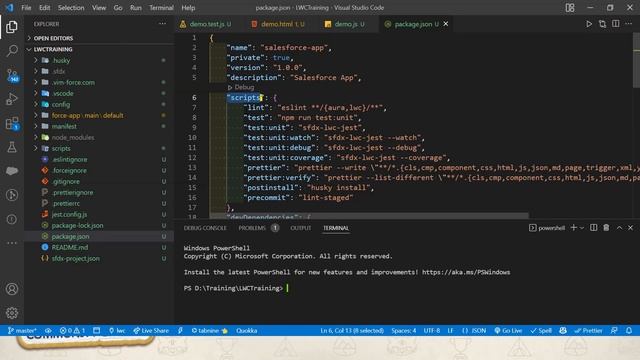Click the Copilot face status icon
The image size is (640, 360).
(x=563, y=331)
